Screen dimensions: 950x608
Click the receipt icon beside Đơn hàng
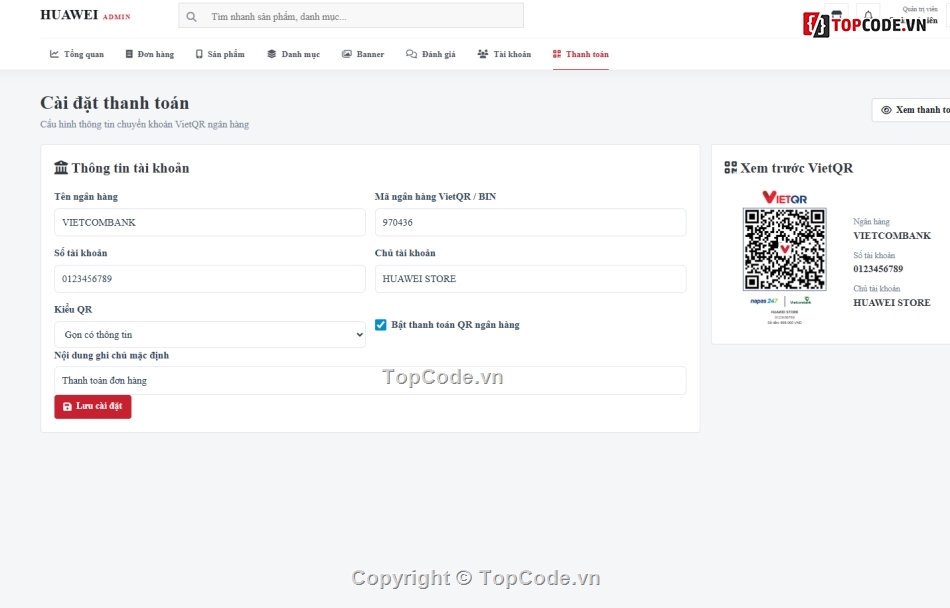coord(129,54)
